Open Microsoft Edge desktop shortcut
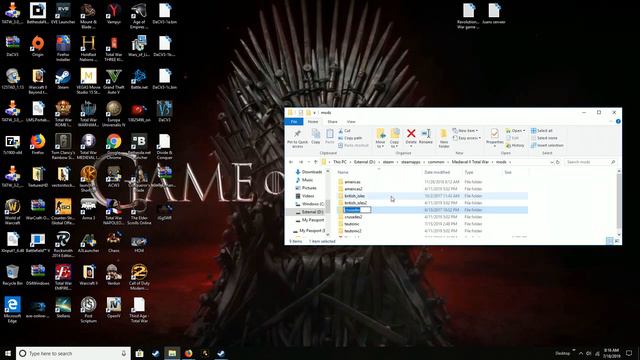 [12, 310]
